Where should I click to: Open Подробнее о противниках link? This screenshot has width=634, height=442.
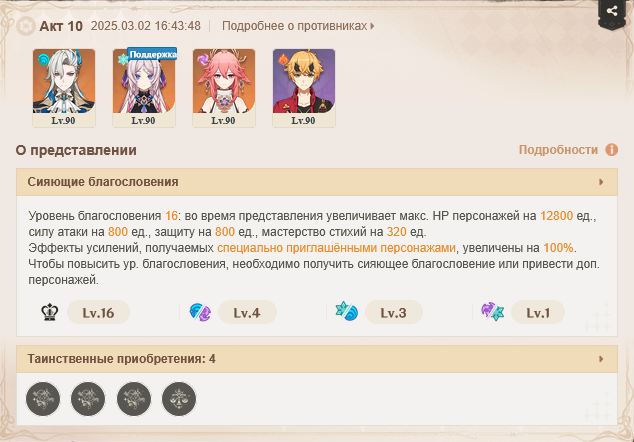coord(298,26)
